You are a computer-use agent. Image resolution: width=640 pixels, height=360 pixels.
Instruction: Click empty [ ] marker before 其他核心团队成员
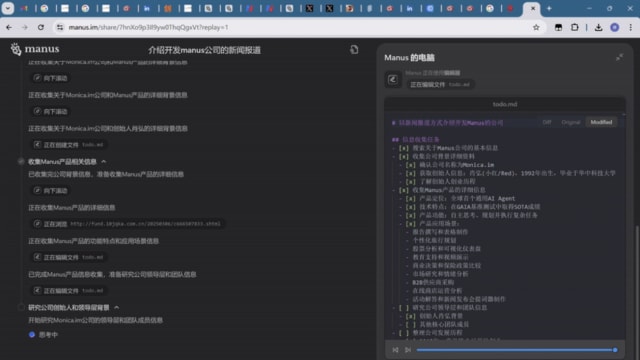click(x=410, y=324)
